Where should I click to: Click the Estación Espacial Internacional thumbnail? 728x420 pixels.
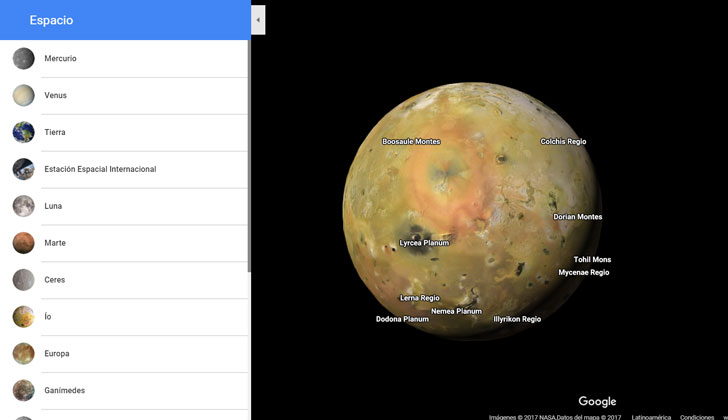pyautogui.click(x=23, y=169)
